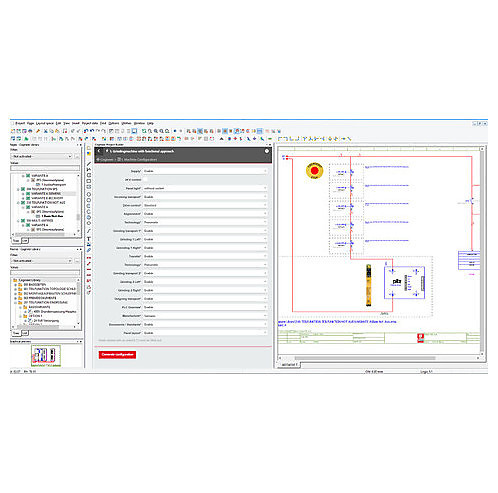Switch to the List tab in Pages panel
498x493 pixels.
tap(25, 240)
